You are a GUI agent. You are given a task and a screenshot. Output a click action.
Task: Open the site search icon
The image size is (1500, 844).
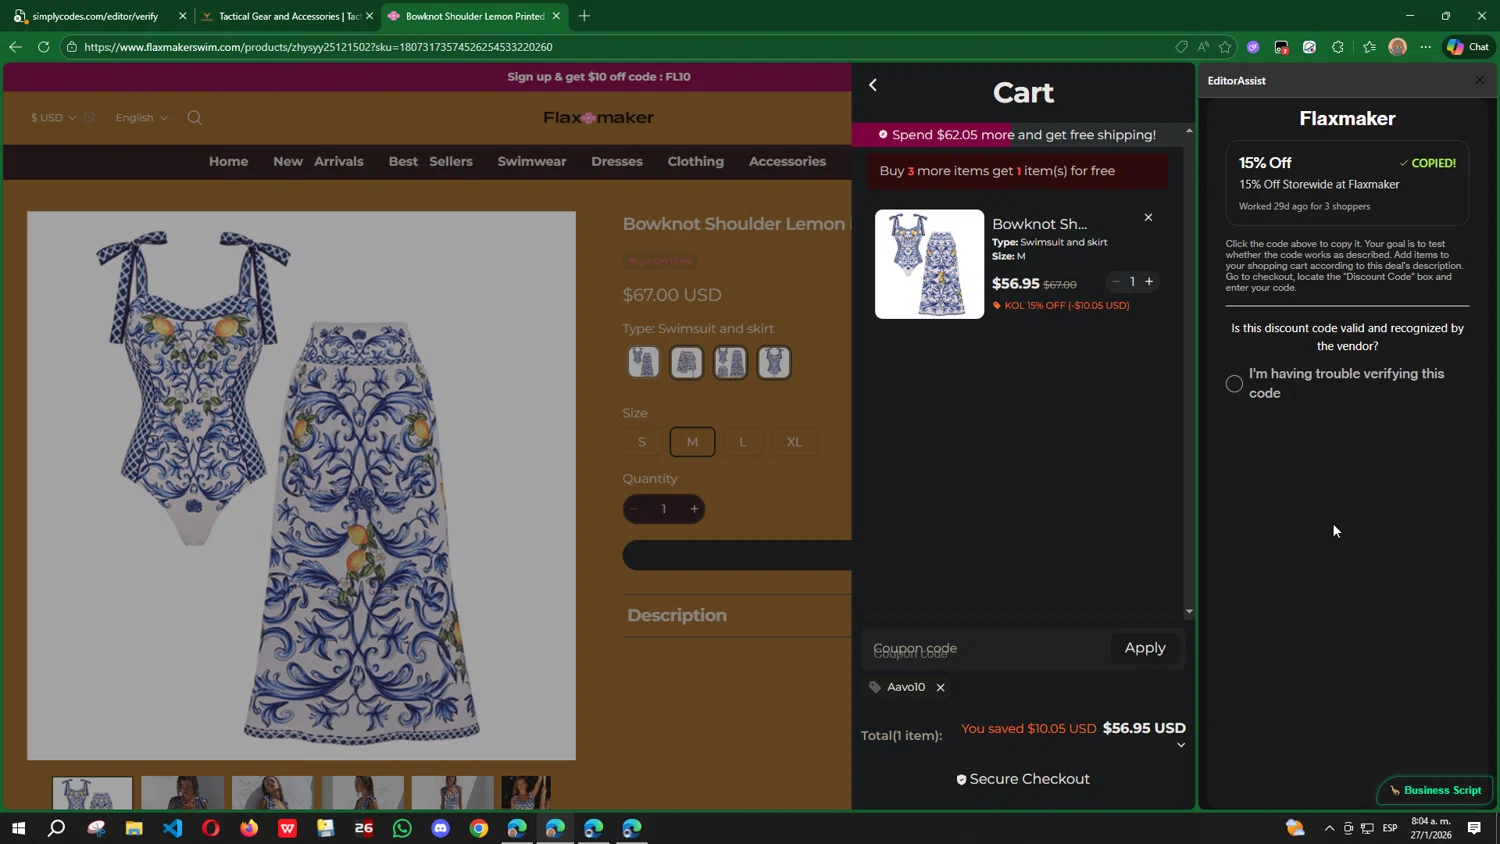[x=195, y=118]
